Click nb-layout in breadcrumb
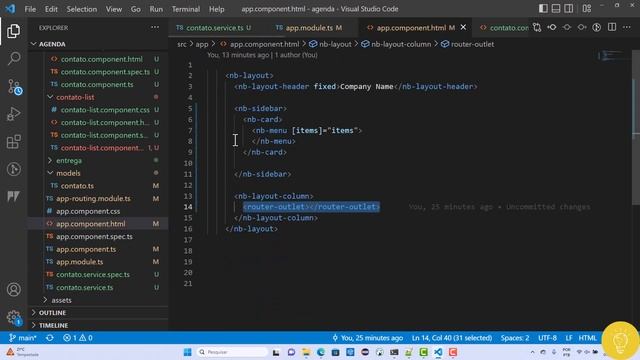640x360 pixels. (330, 44)
